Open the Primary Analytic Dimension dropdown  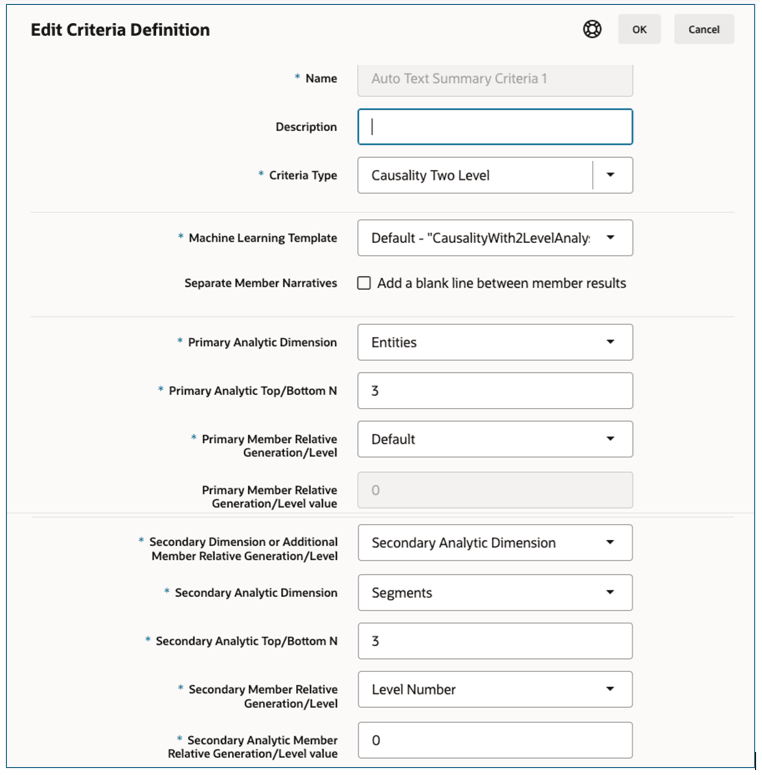(495, 342)
